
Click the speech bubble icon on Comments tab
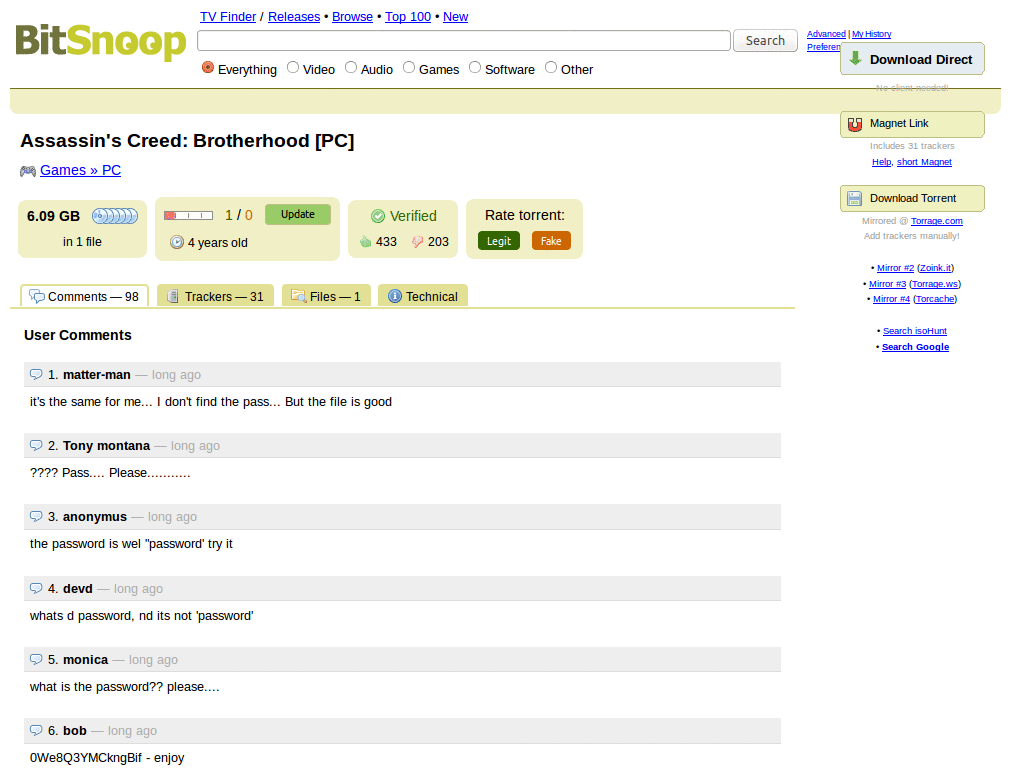(x=37, y=296)
